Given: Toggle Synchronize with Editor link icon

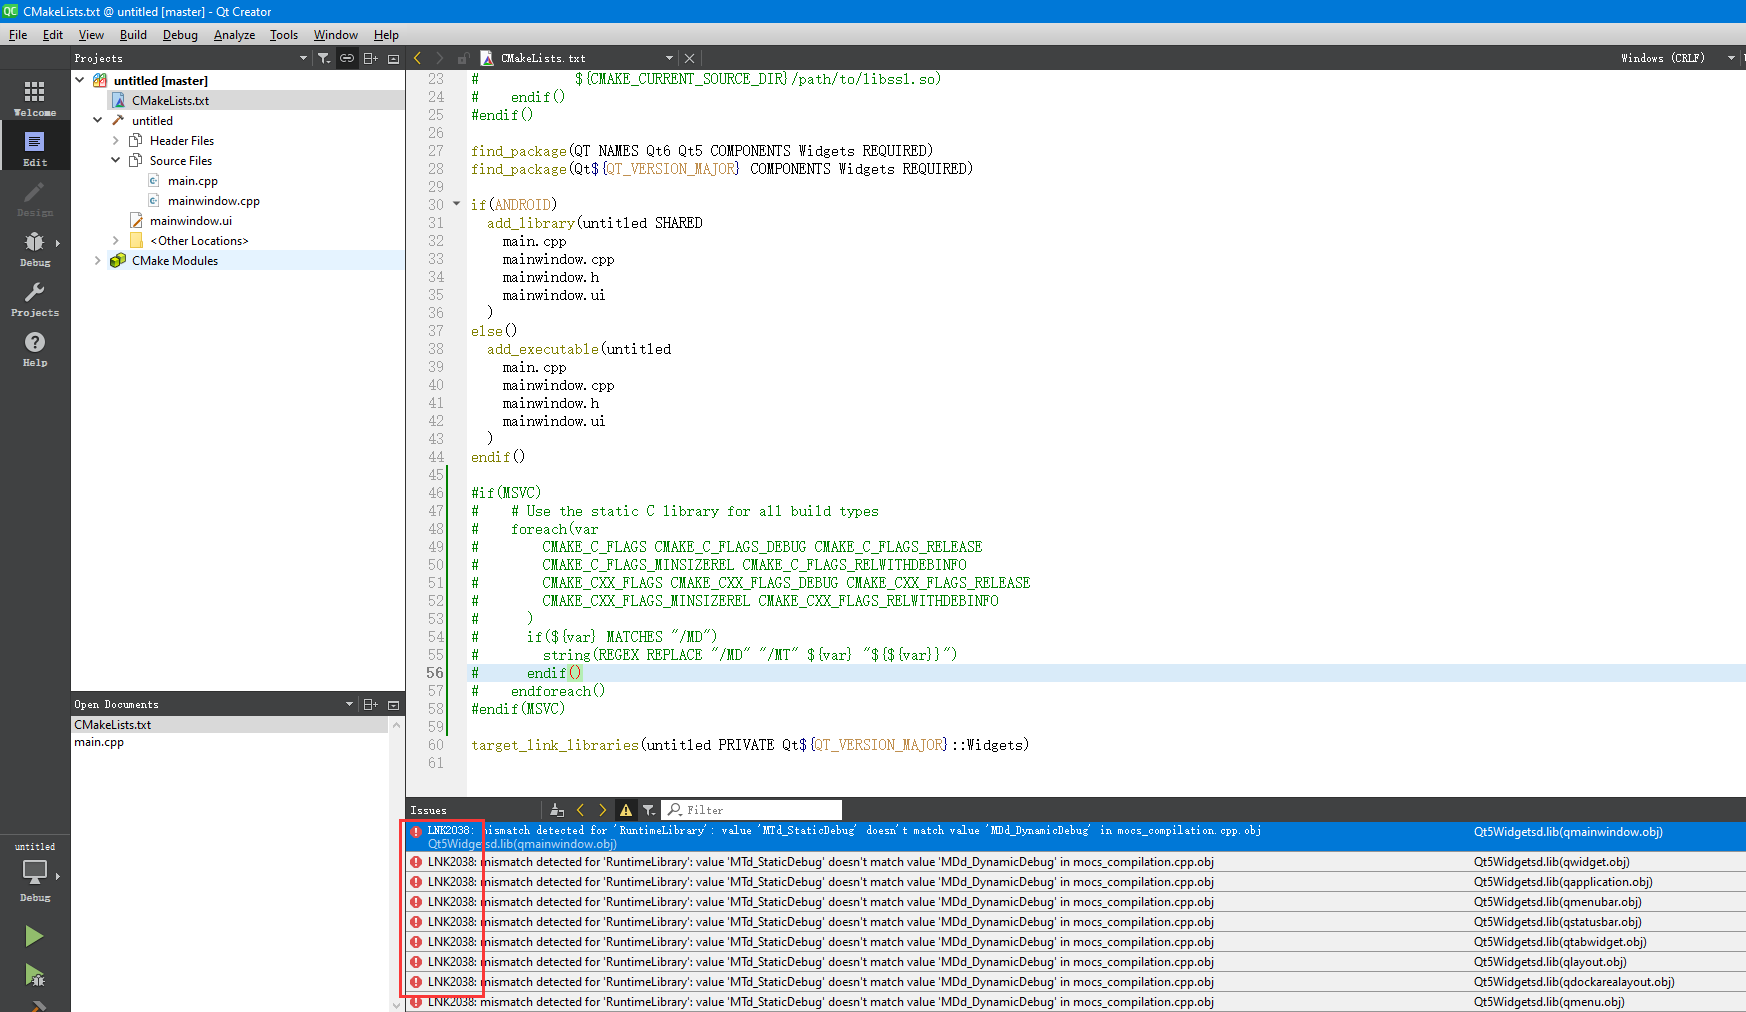Looking at the screenshot, I should 346,58.
